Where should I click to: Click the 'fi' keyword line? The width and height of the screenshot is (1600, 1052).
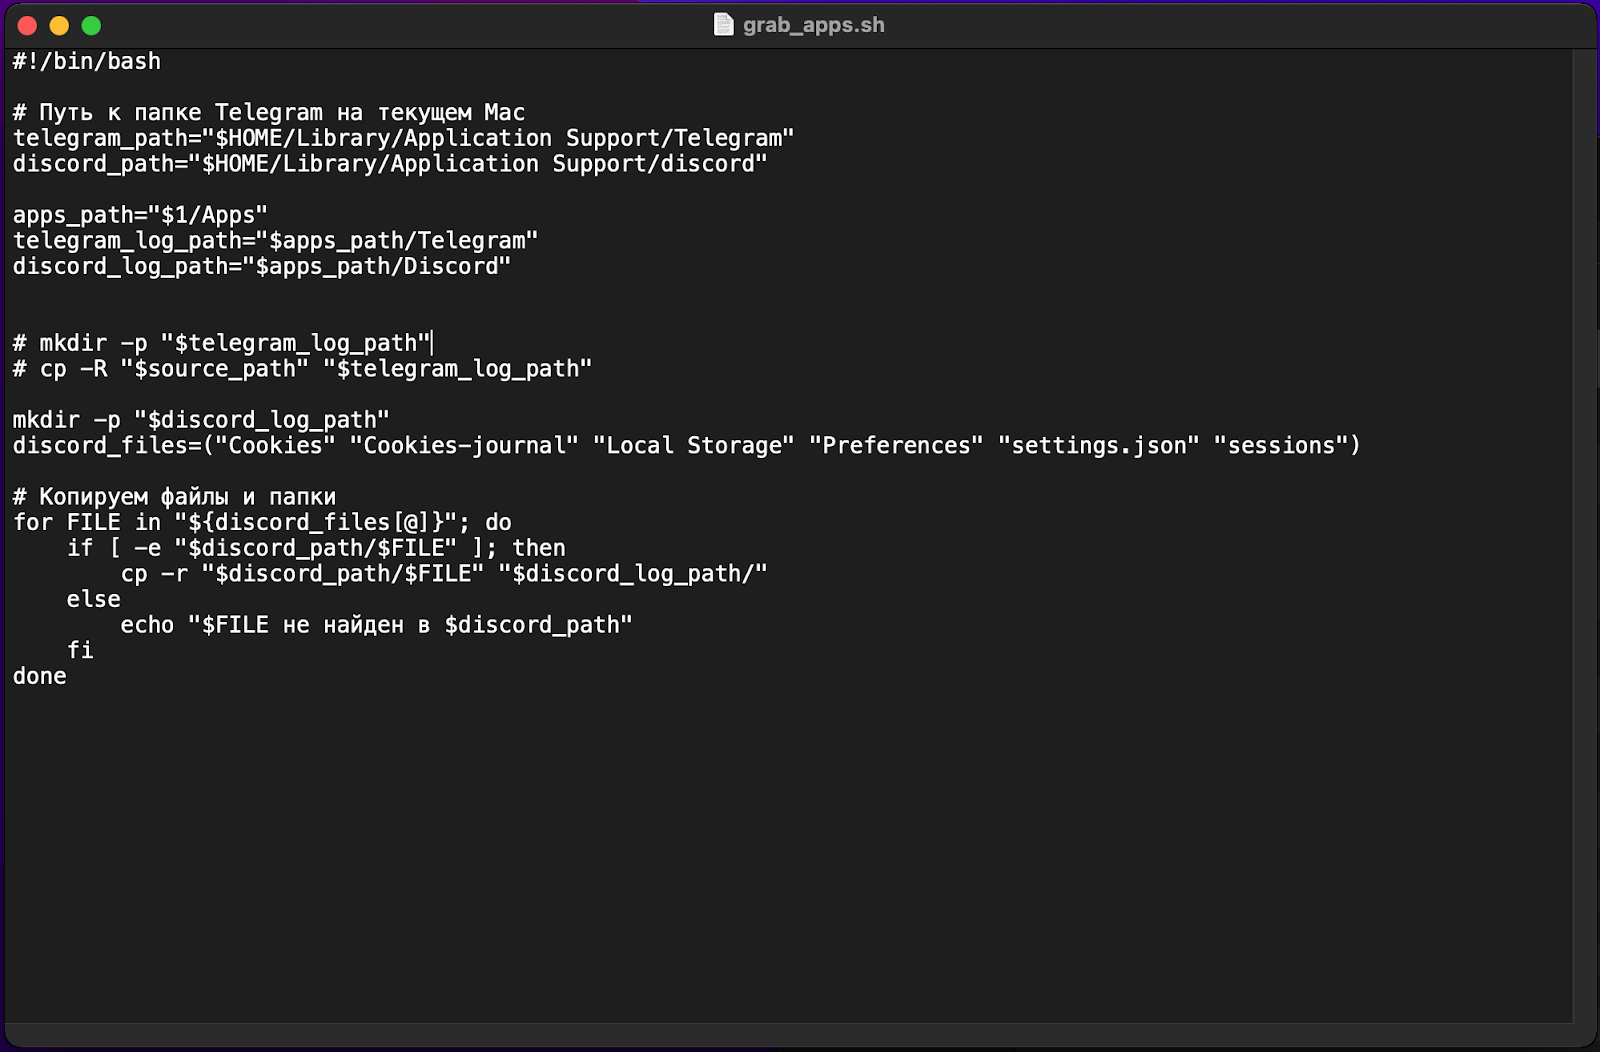(x=80, y=651)
